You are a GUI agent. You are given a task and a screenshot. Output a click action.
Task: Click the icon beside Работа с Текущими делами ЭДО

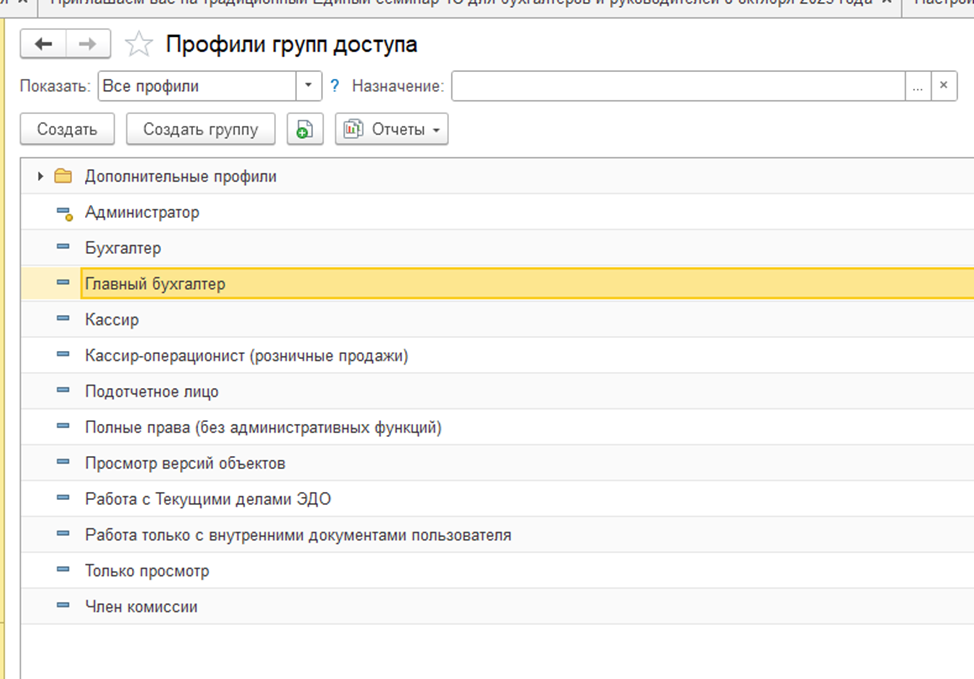tap(63, 498)
